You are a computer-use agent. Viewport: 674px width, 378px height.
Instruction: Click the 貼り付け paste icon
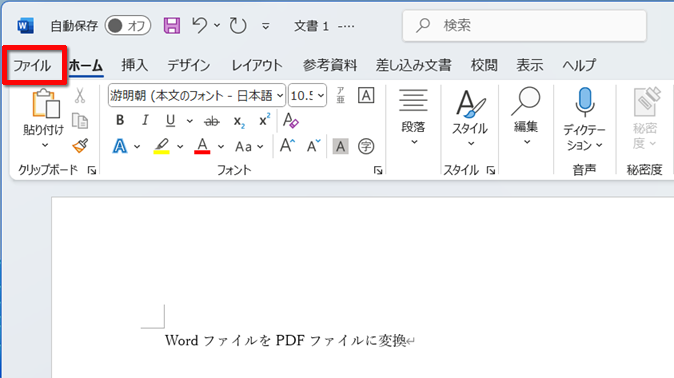(45, 104)
